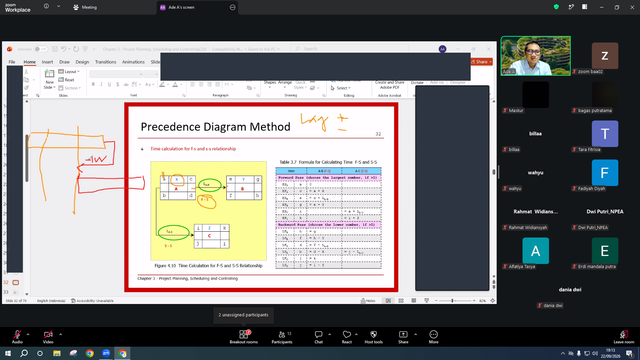The width and height of the screenshot is (640, 360).
Task: Click zoom in plus button
Action: 474,301
